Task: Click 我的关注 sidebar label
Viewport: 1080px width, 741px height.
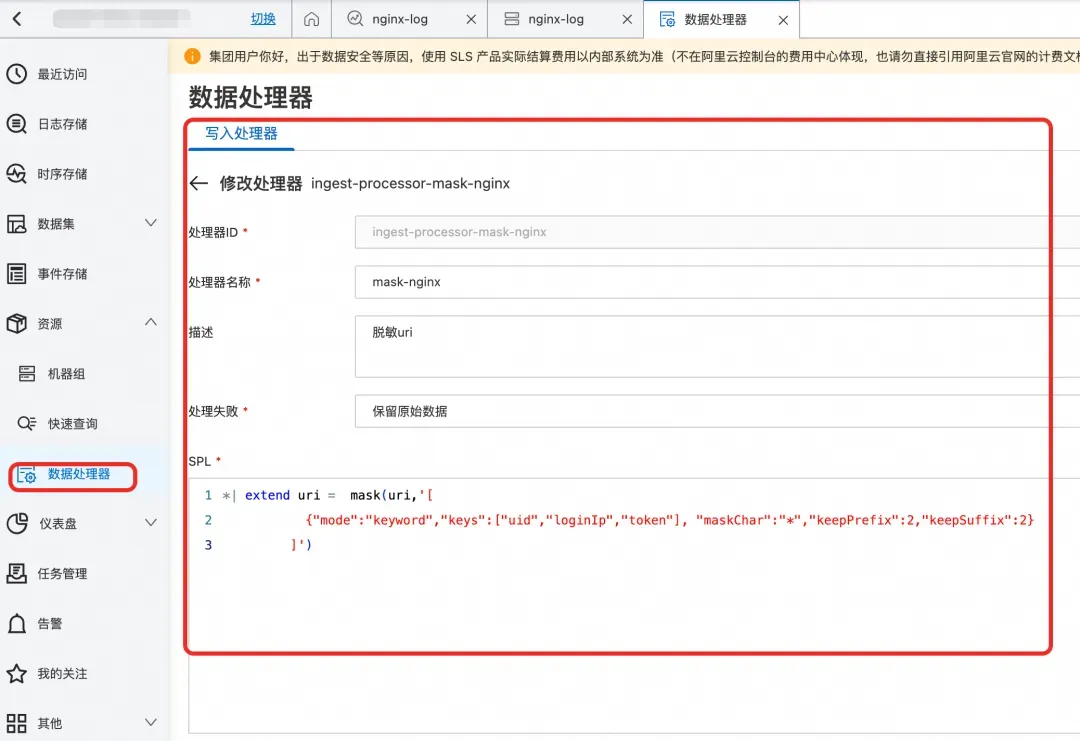Action: pyautogui.click(x=62, y=674)
